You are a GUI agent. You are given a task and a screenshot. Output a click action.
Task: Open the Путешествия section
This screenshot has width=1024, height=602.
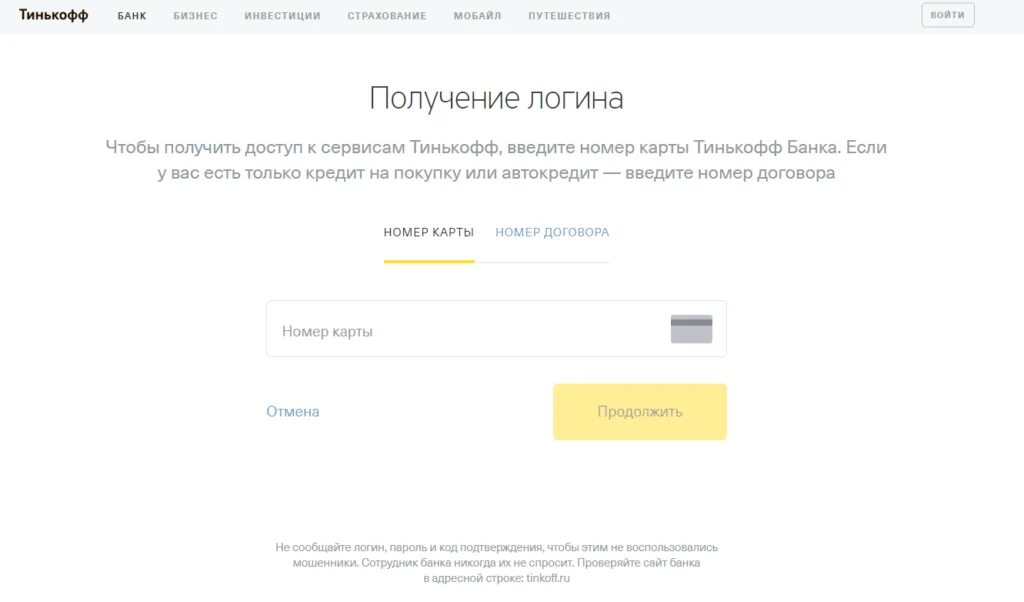[x=569, y=16]
